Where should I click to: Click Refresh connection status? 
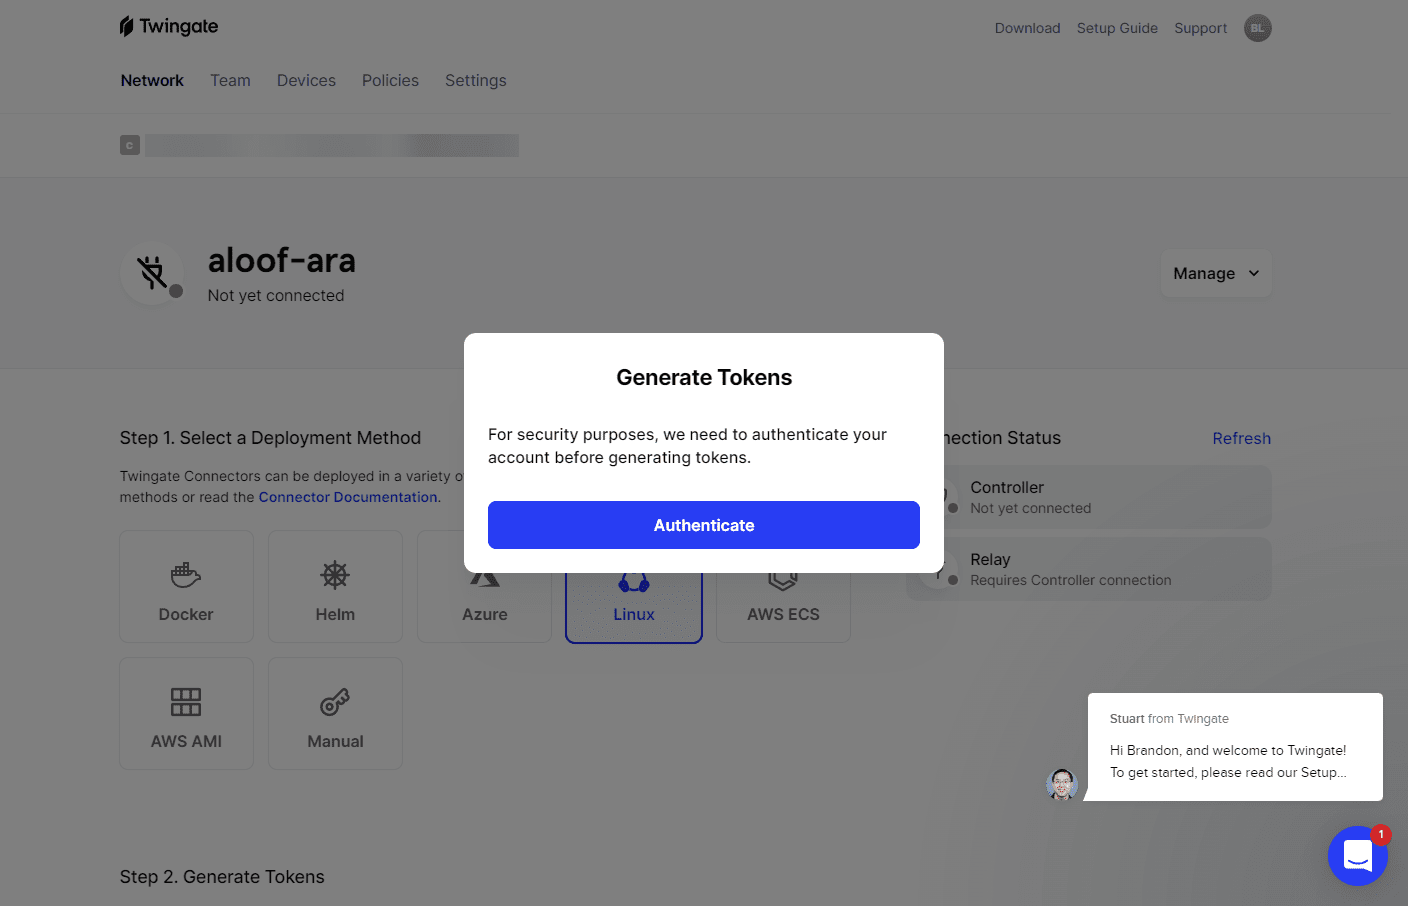pos(1241,438)
